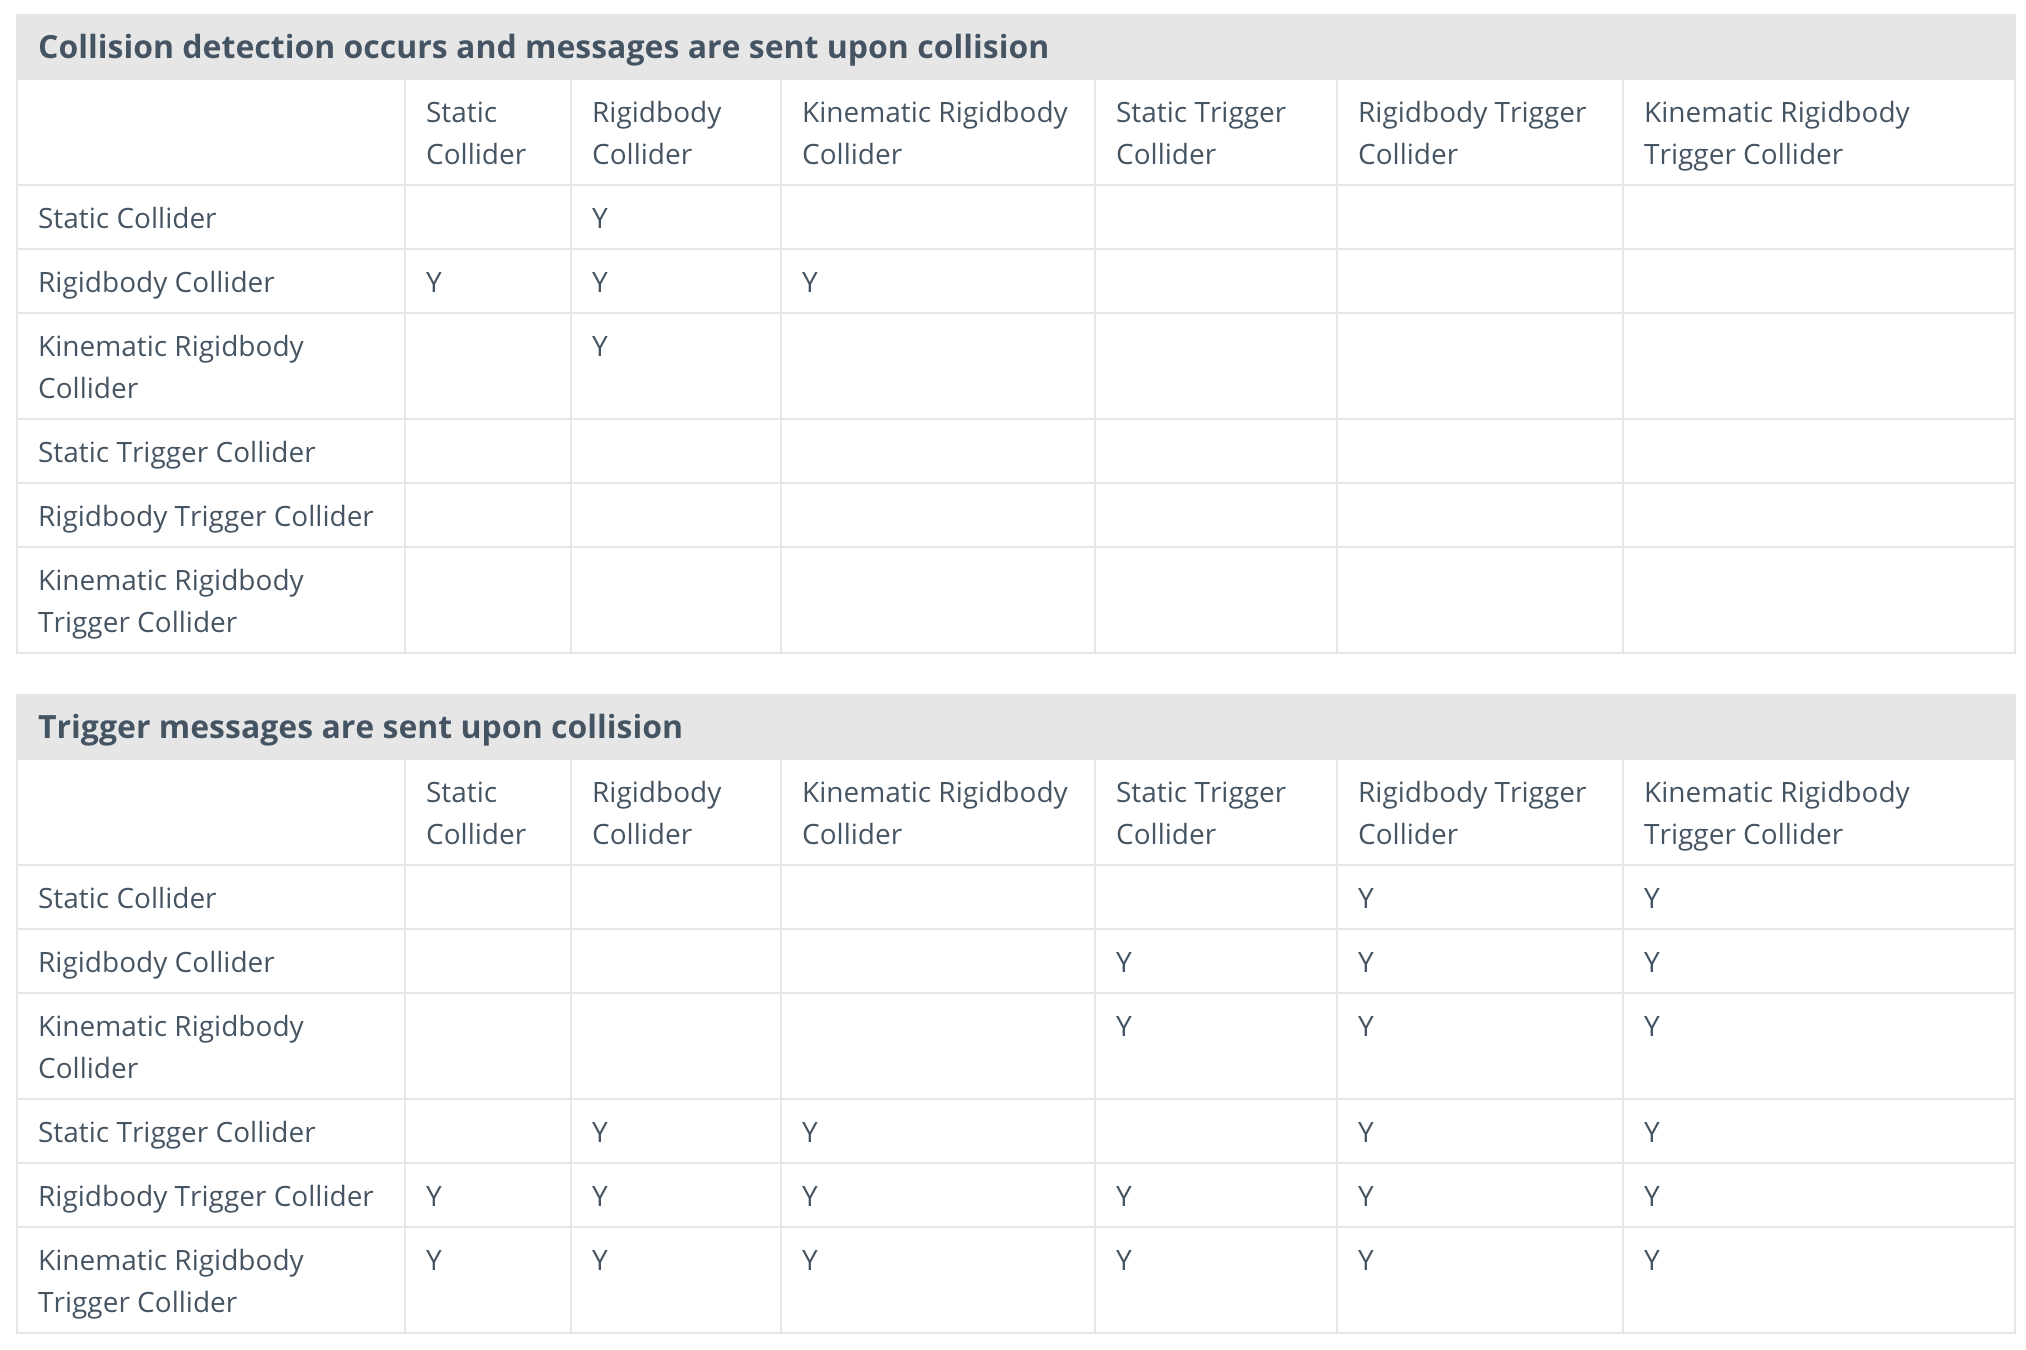The width and height of the screenshot is (2026, 1350).
Task: Click the Y in collision table's Kinematic Rigidbody Collider row
Action: click(600, 346)
